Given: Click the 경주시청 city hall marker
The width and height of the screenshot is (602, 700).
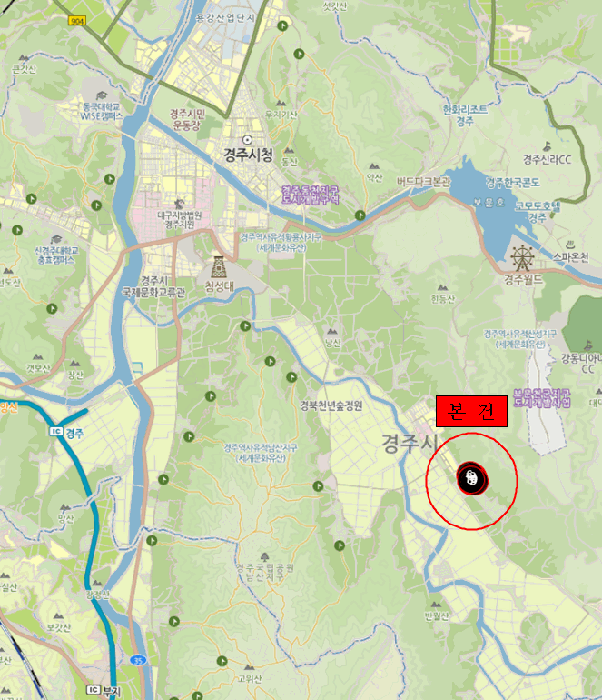Looking at the screenshot, I should pyautogui.click(x=247, y=140).
